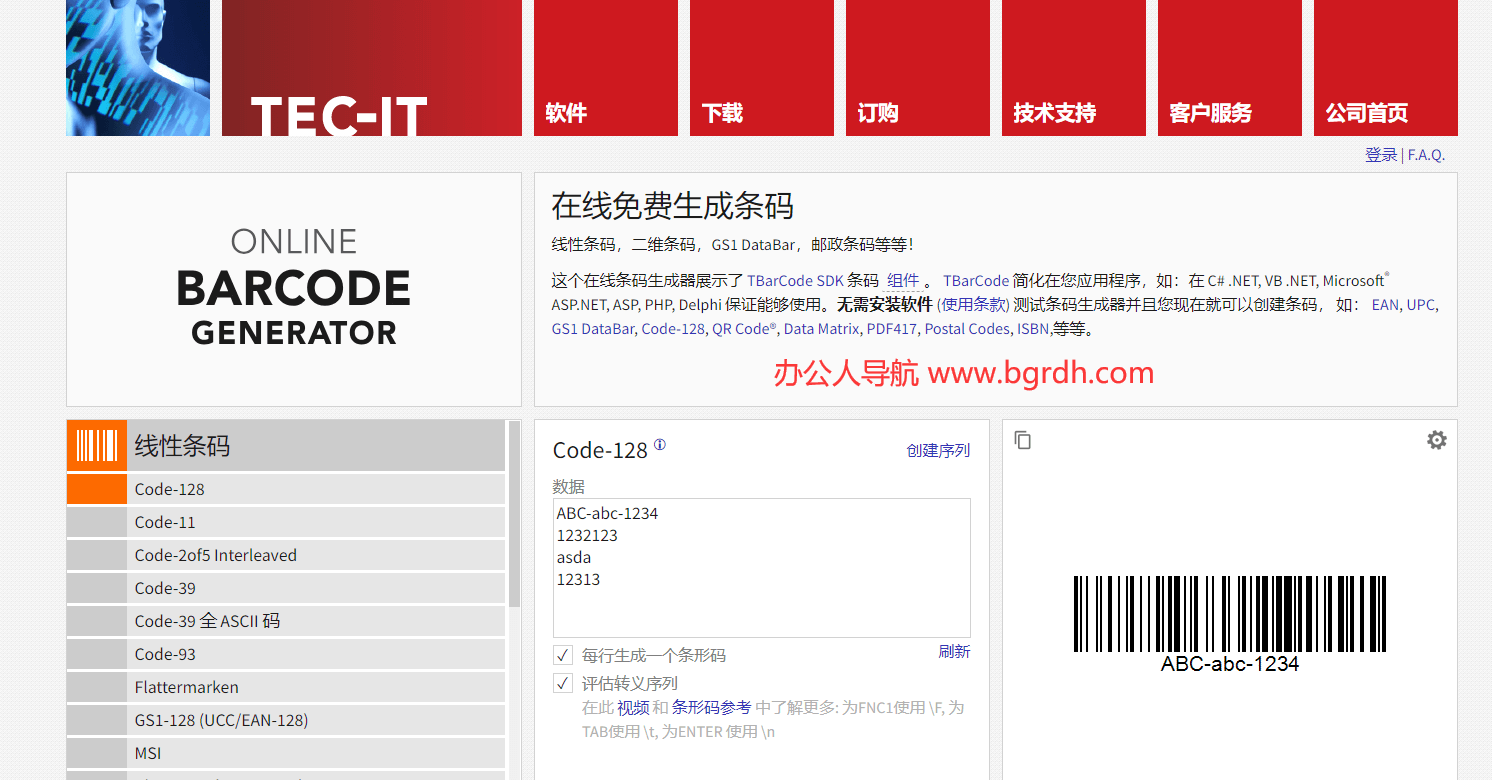
Task: Click the blue figure header image
Action: (138, 68)
